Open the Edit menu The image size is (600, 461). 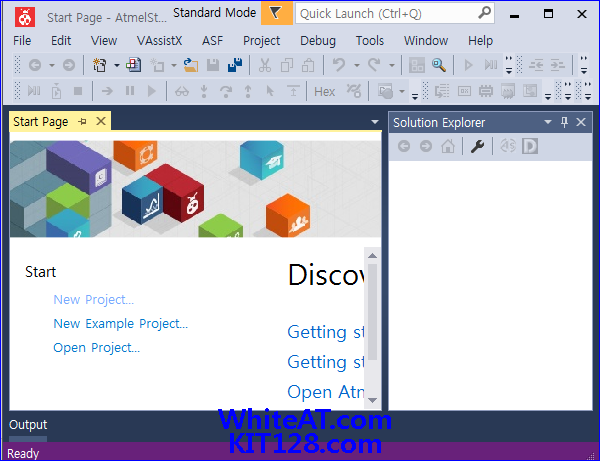pos(61,41)
